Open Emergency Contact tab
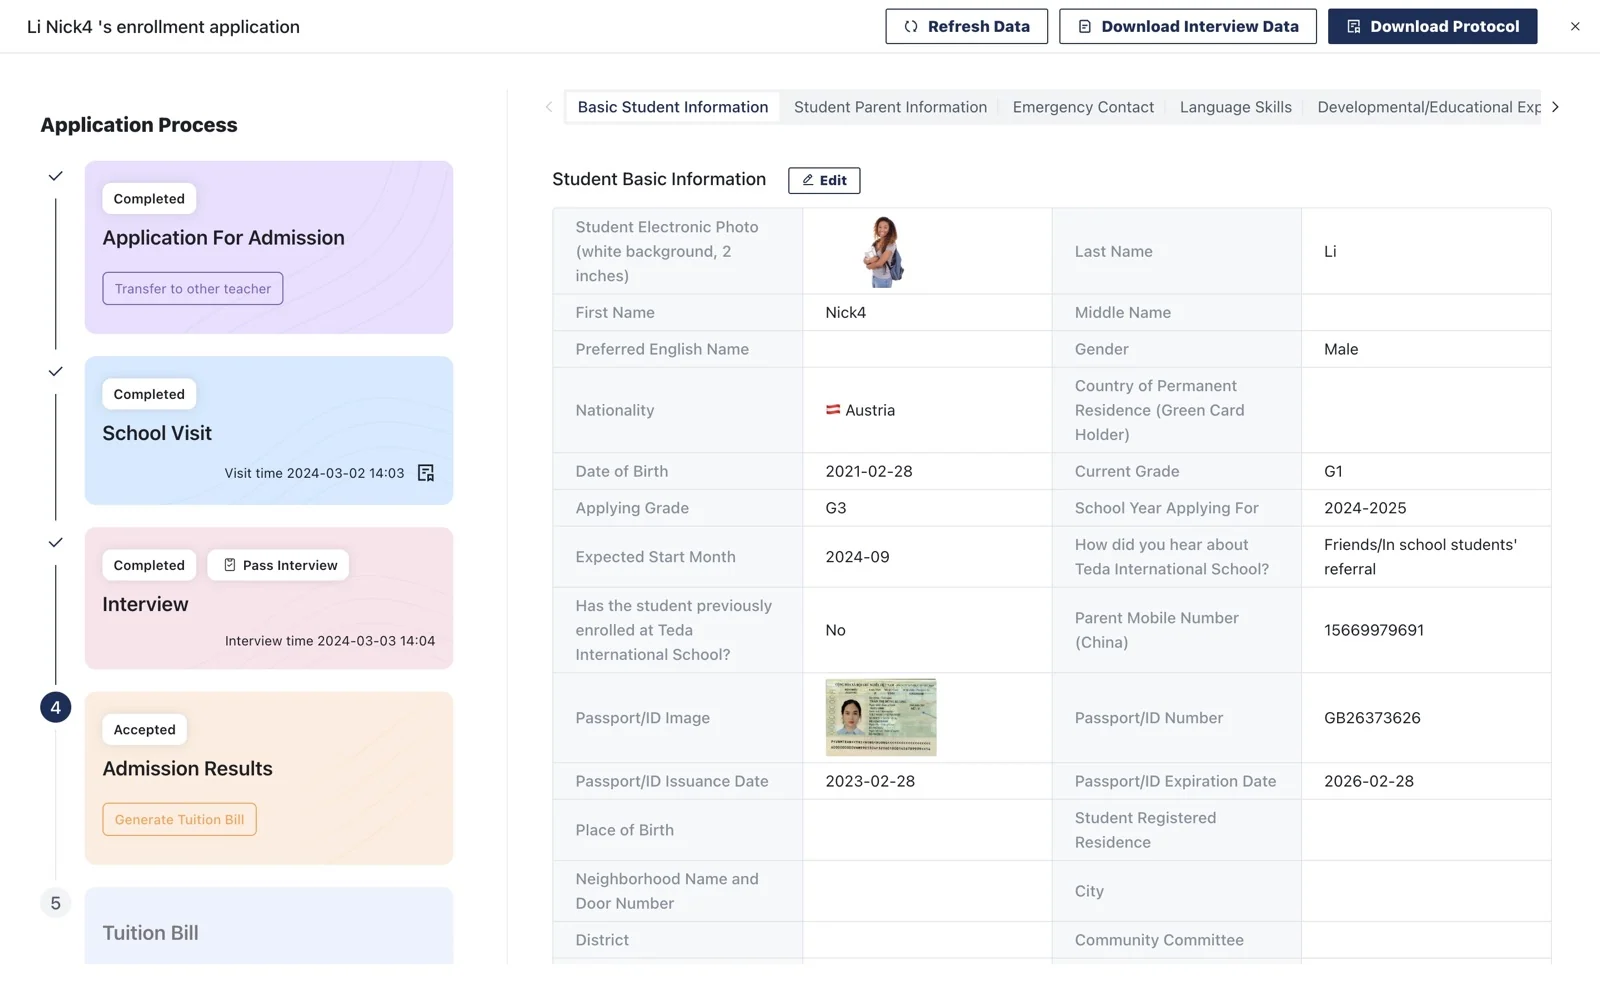The height and width of the screenshot is (1000, 1600). (x=1083, y=107)
